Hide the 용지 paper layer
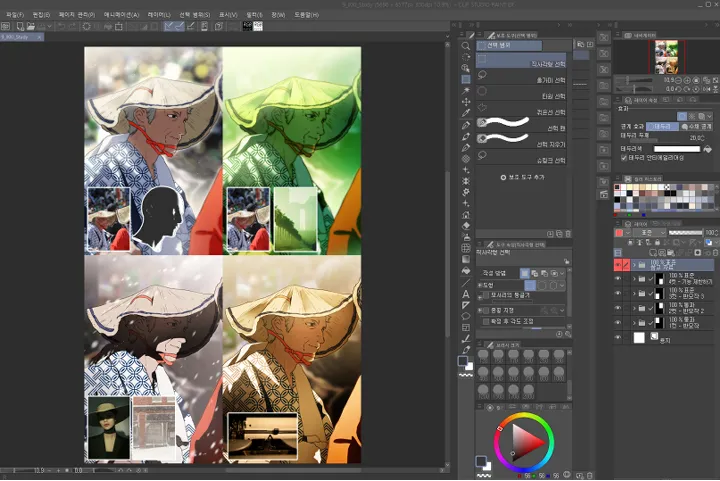The image size is (720, 481). point(618,338)
